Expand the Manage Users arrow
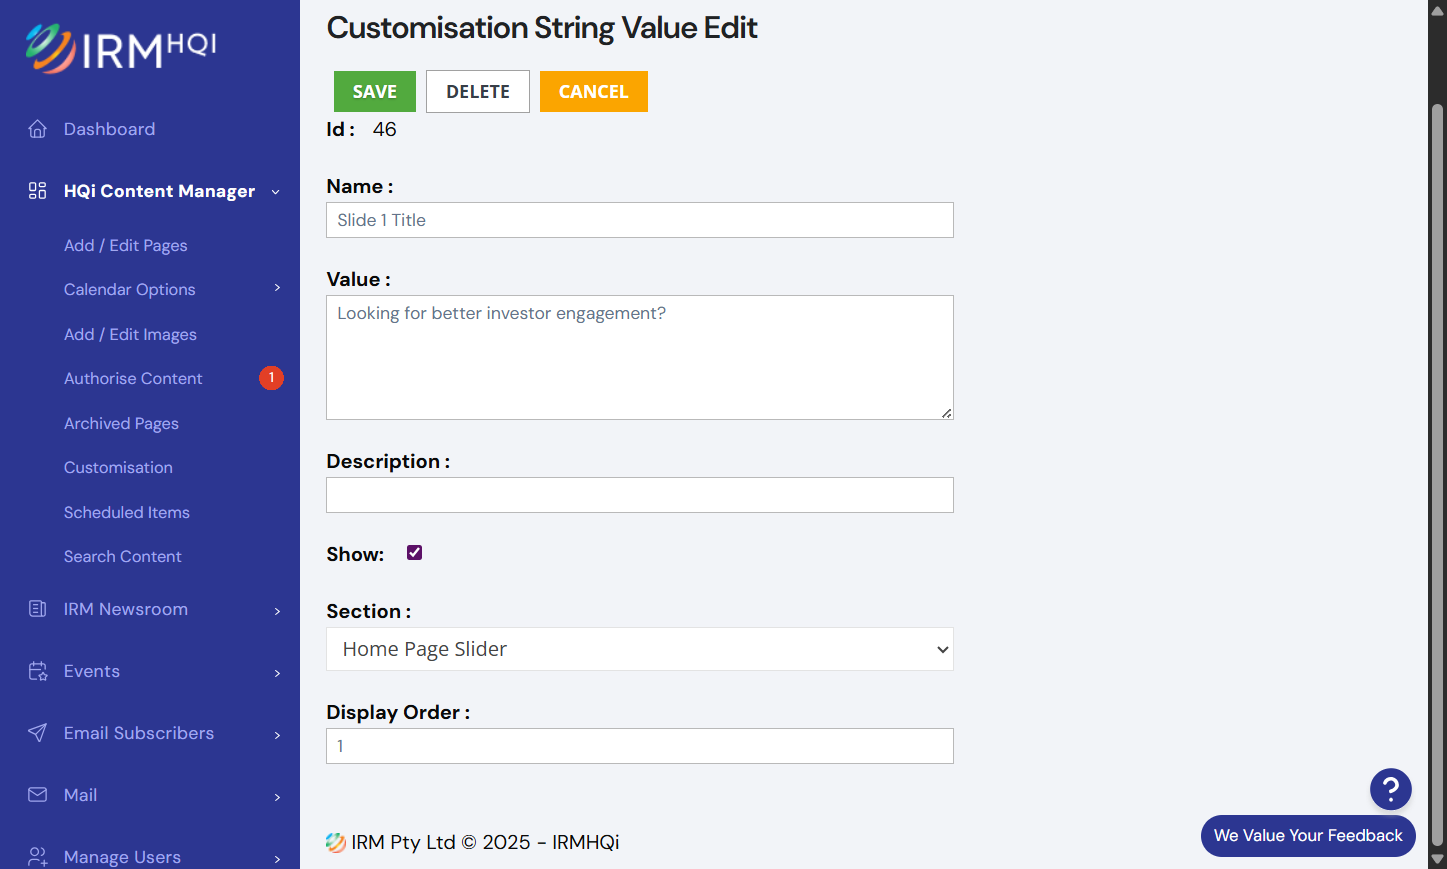This screenshot has width=1447, height=869. click(x=277, y=859)
